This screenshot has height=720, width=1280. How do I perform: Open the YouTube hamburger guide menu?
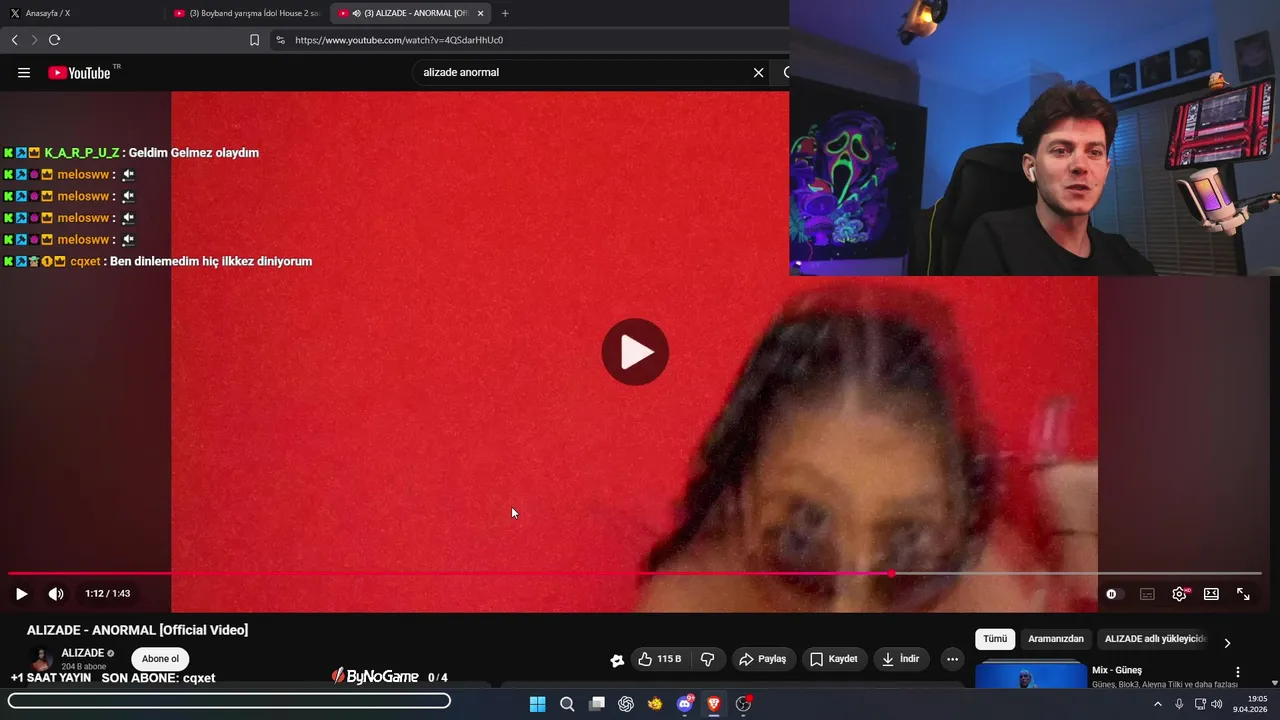pos(24,73)
